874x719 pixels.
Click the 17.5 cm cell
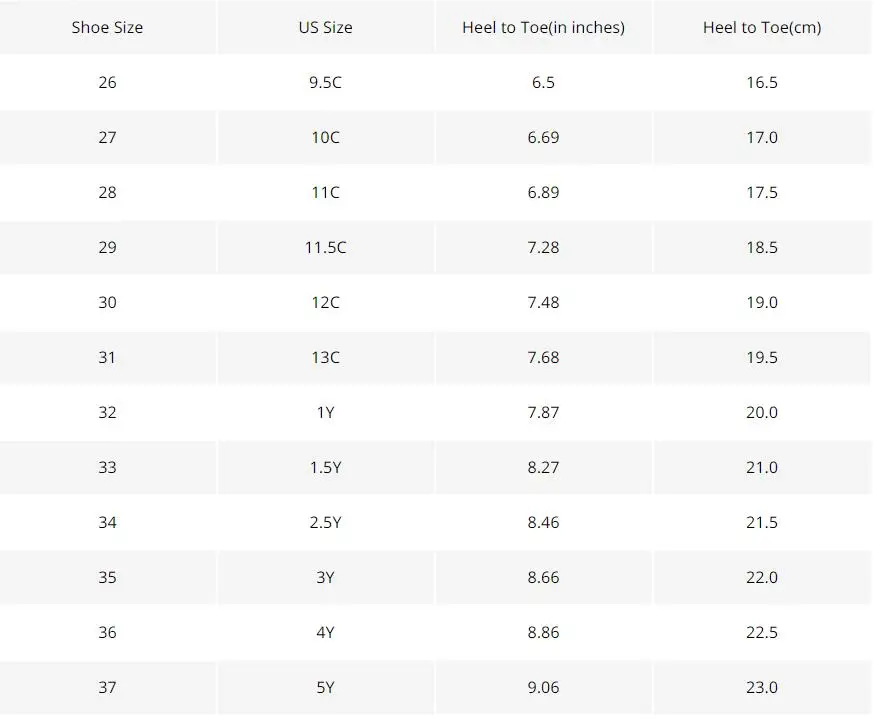[762, 192]
